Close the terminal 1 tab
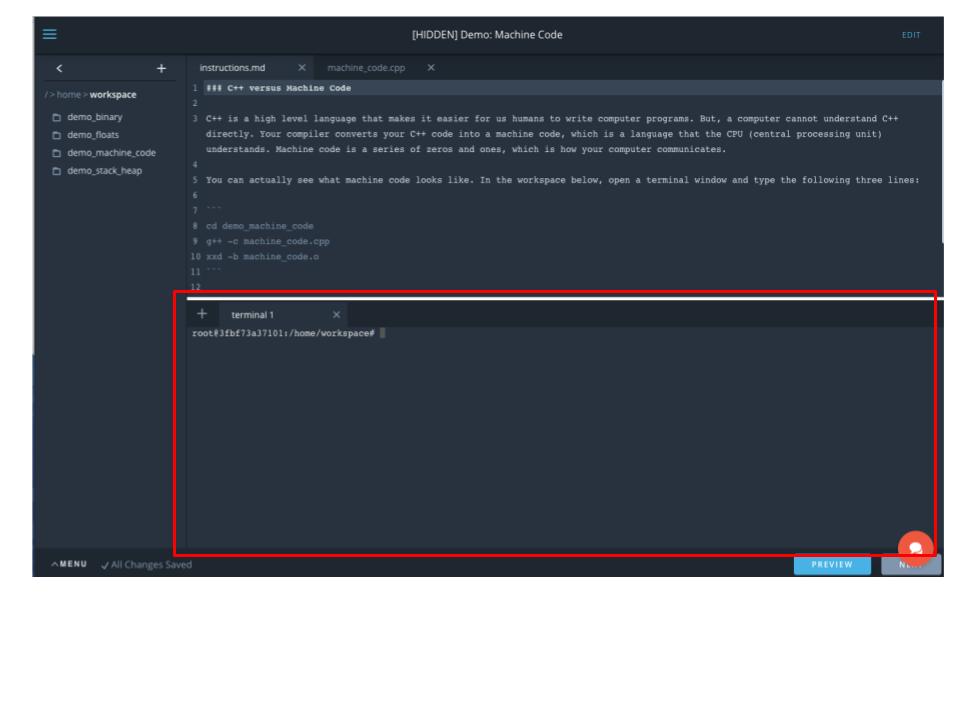The height and width of the screenshot is (720, 960). click(336, 314)
